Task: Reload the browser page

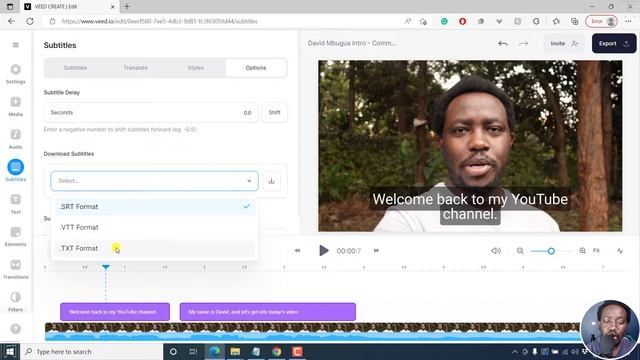Action: point(30,21)
